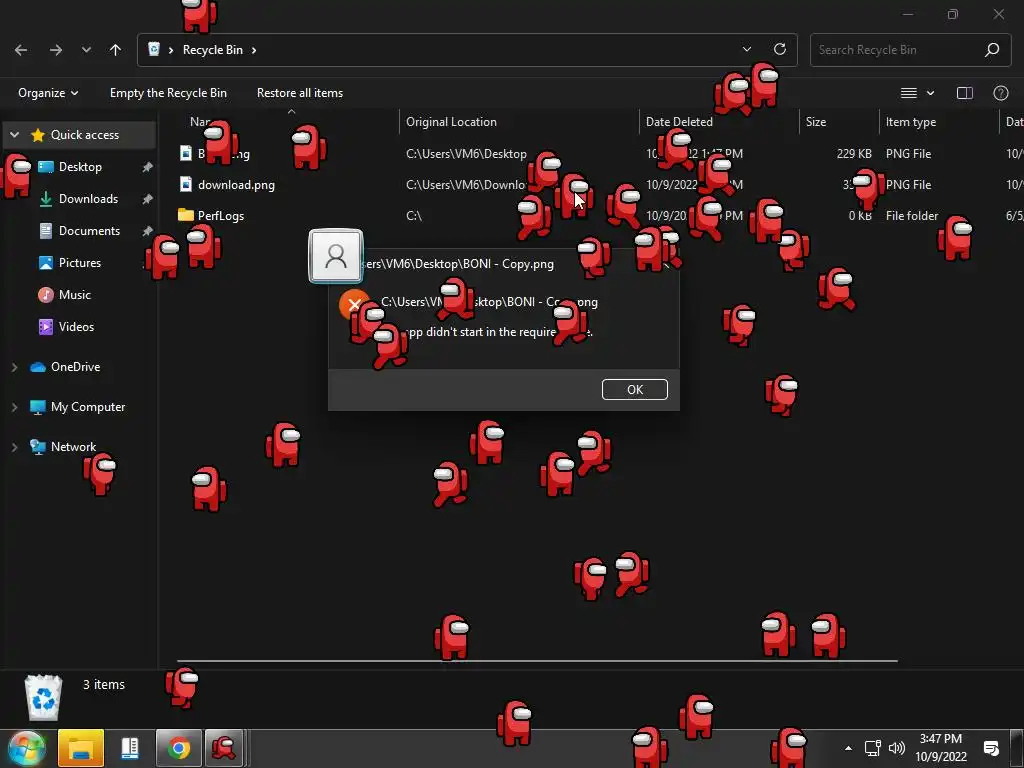Image resolution: width=1024 pixels, height=768 pixels.
Task: Open the Organize menu
Action: click(48, 93)
